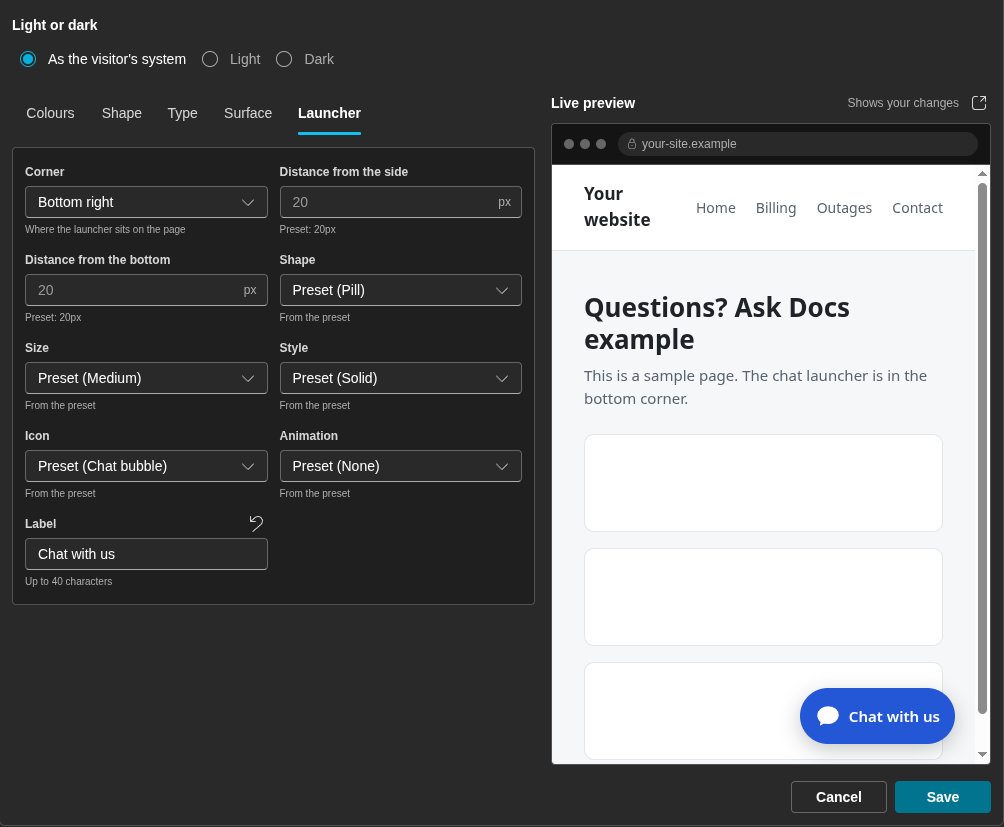Click the 'Live preview' heading

click(x=593, y=103)
